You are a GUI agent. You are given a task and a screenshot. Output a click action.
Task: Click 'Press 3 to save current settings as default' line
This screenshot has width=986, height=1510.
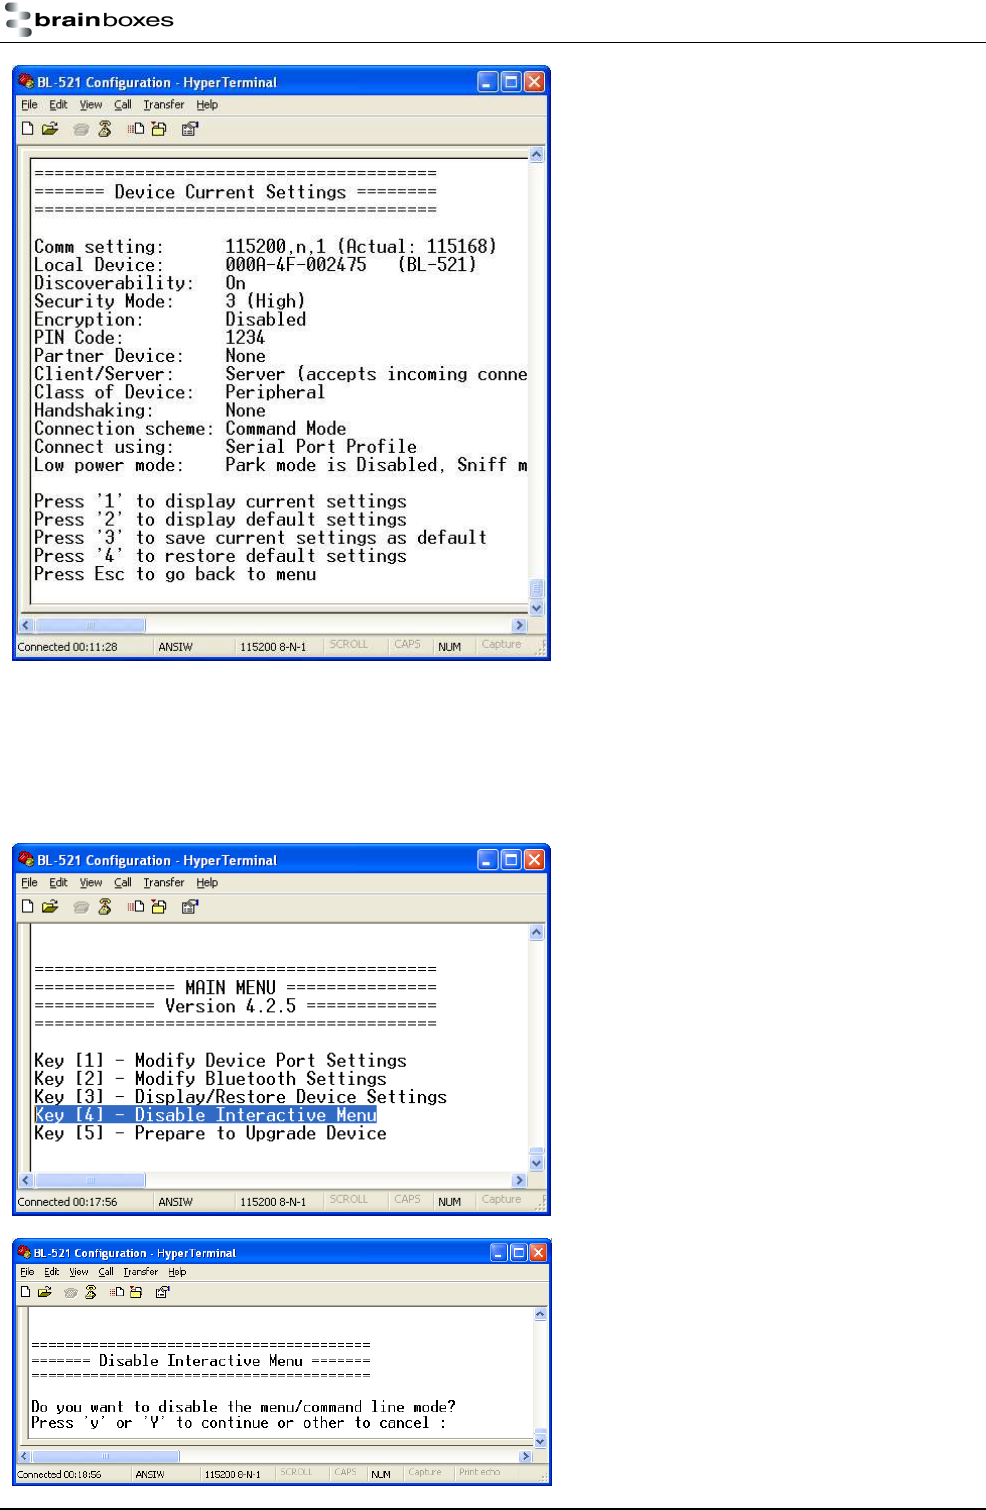click(x=260, y=538)
